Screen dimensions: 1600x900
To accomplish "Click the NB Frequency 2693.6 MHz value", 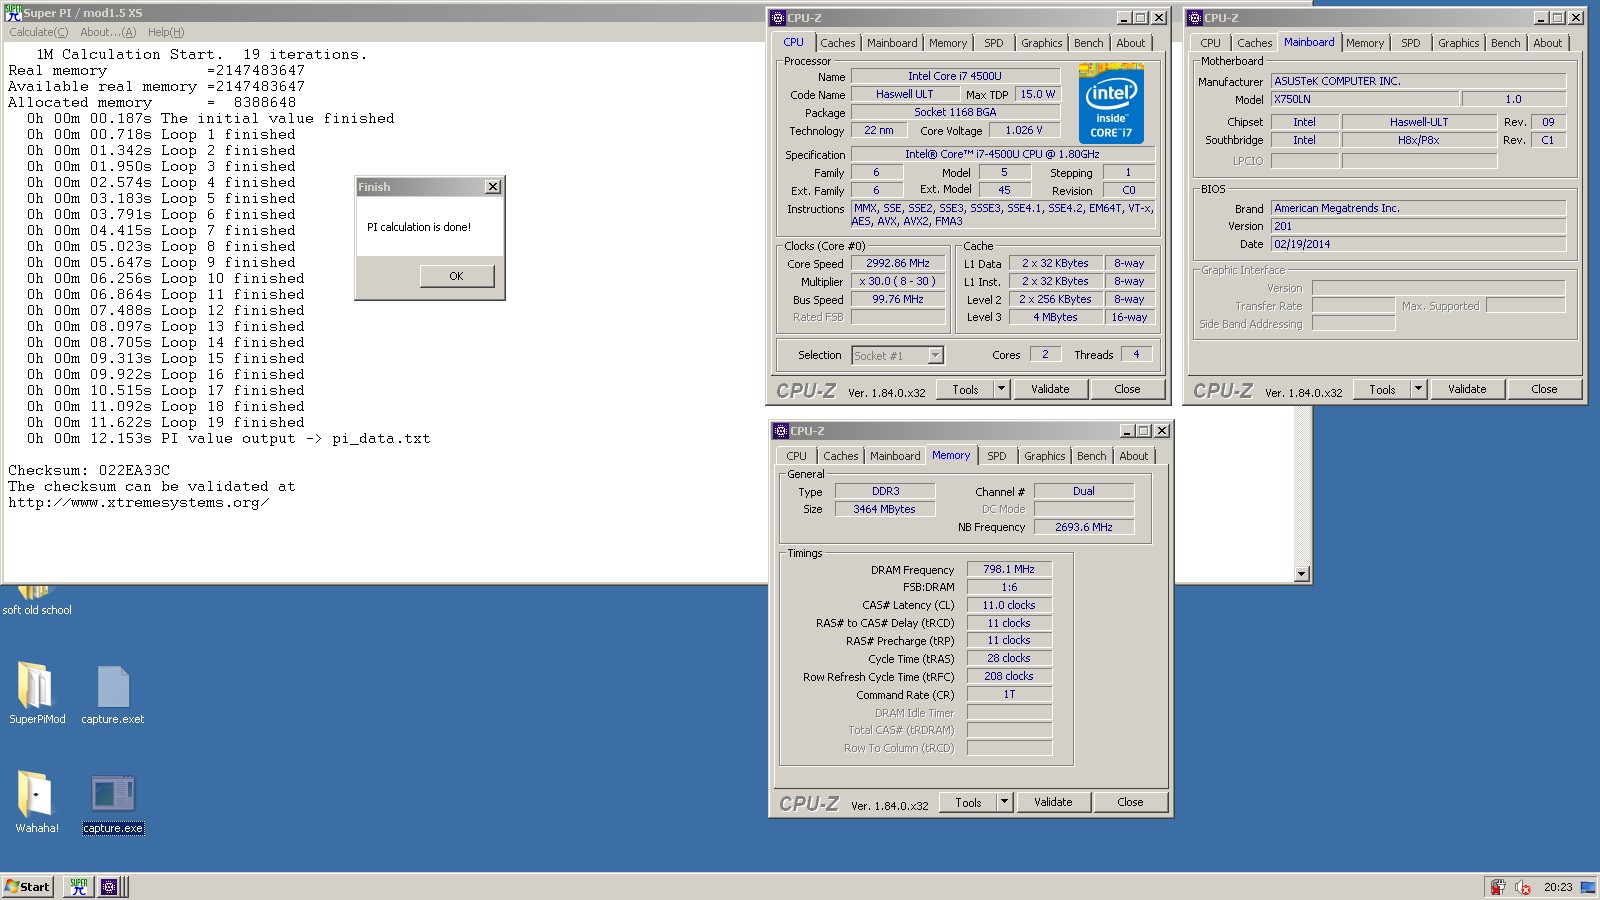I will (1083, 527).
